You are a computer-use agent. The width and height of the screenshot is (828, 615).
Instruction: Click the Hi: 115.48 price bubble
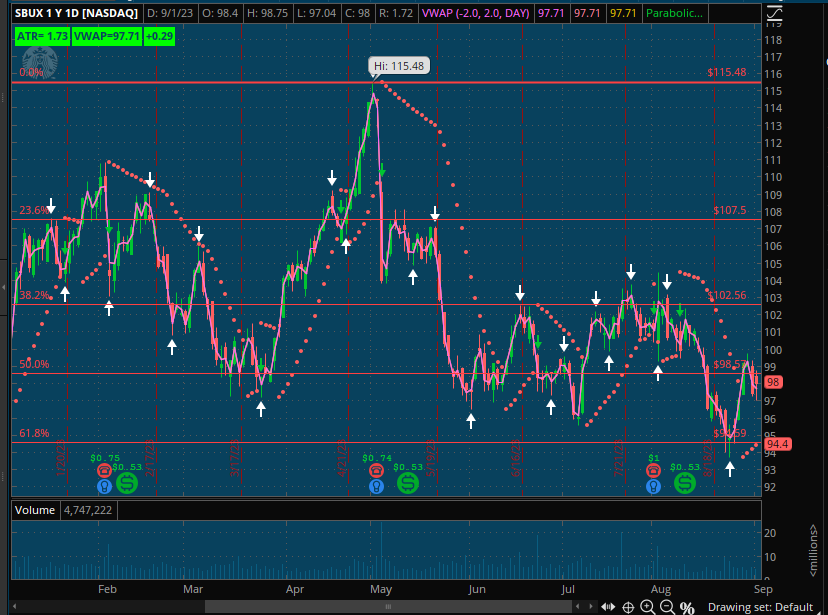[399, 66]
